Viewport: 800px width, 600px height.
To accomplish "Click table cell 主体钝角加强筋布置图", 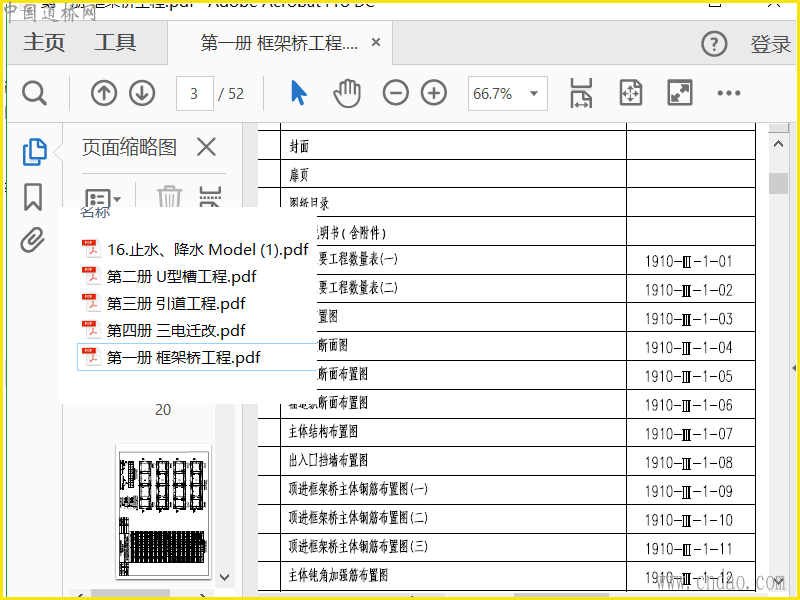I will [x=454, y=576].
